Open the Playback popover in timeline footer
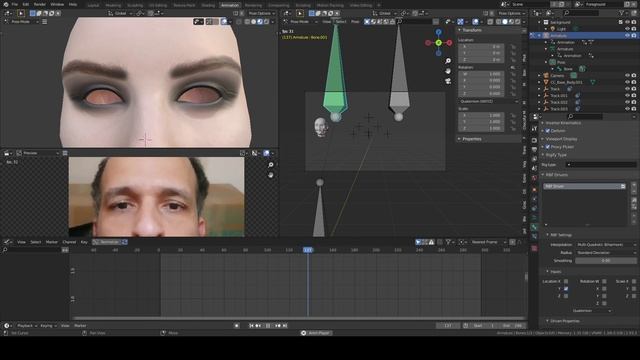Viewport: 640px width, 360px height. click(x=27, y=326)
